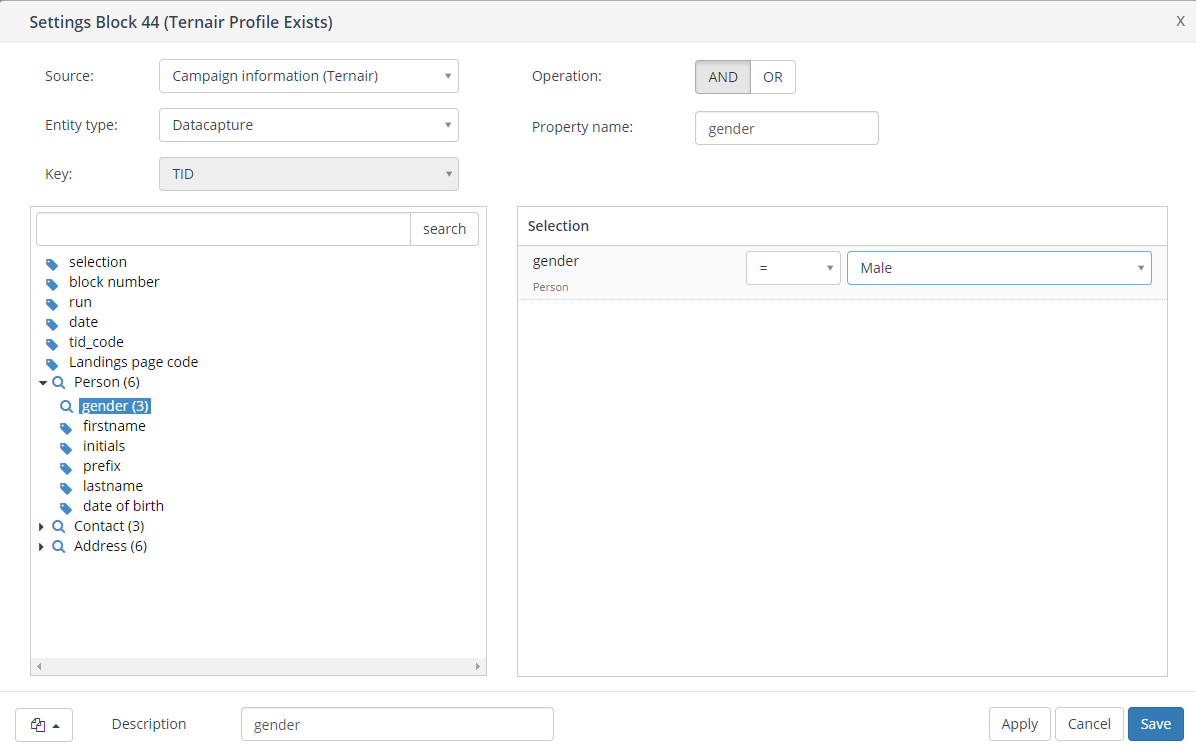
Task: Expand the Address tree node
Action: click(x=41, y=547)
